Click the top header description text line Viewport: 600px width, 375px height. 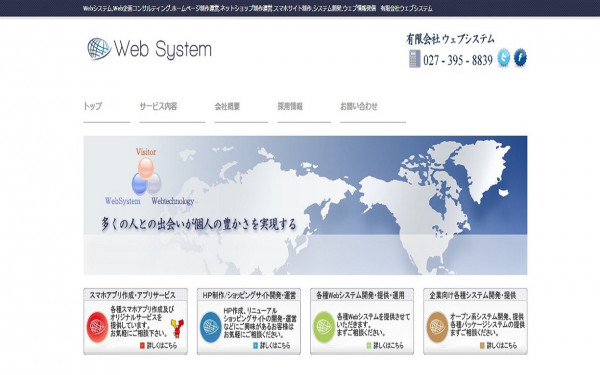(x=258, y=8)
